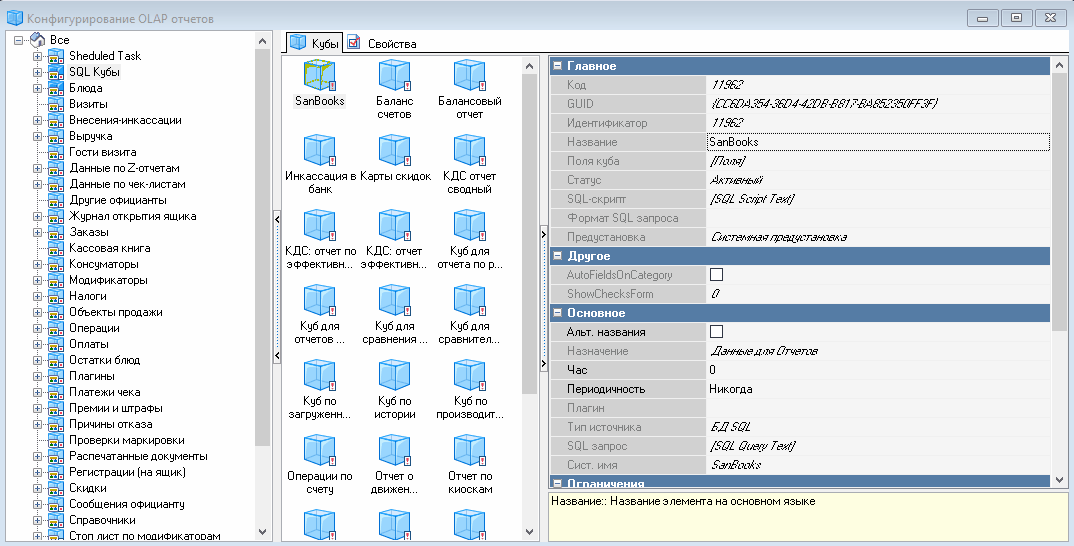Enable the AutoFieldsOnCategory checkbox
The width and height of the screenshot is (1074, 546).
(716, 275)
